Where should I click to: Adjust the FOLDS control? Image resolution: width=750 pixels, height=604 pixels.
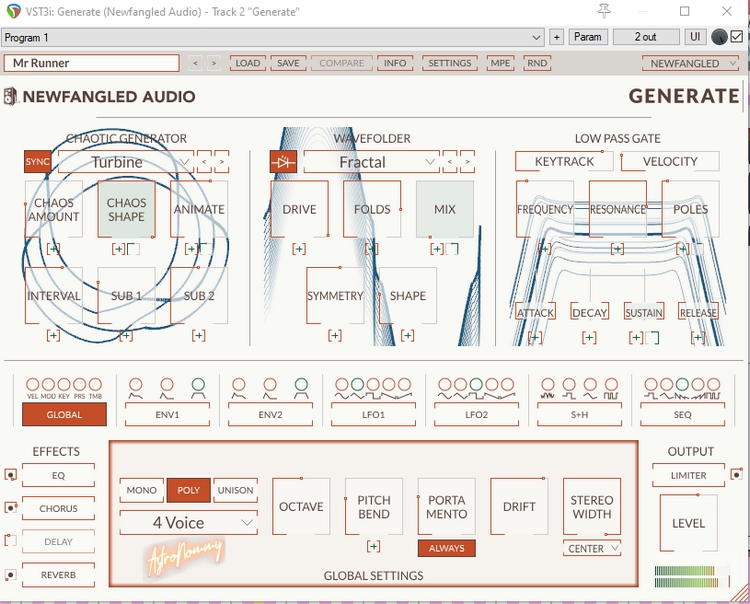(372, 209)
